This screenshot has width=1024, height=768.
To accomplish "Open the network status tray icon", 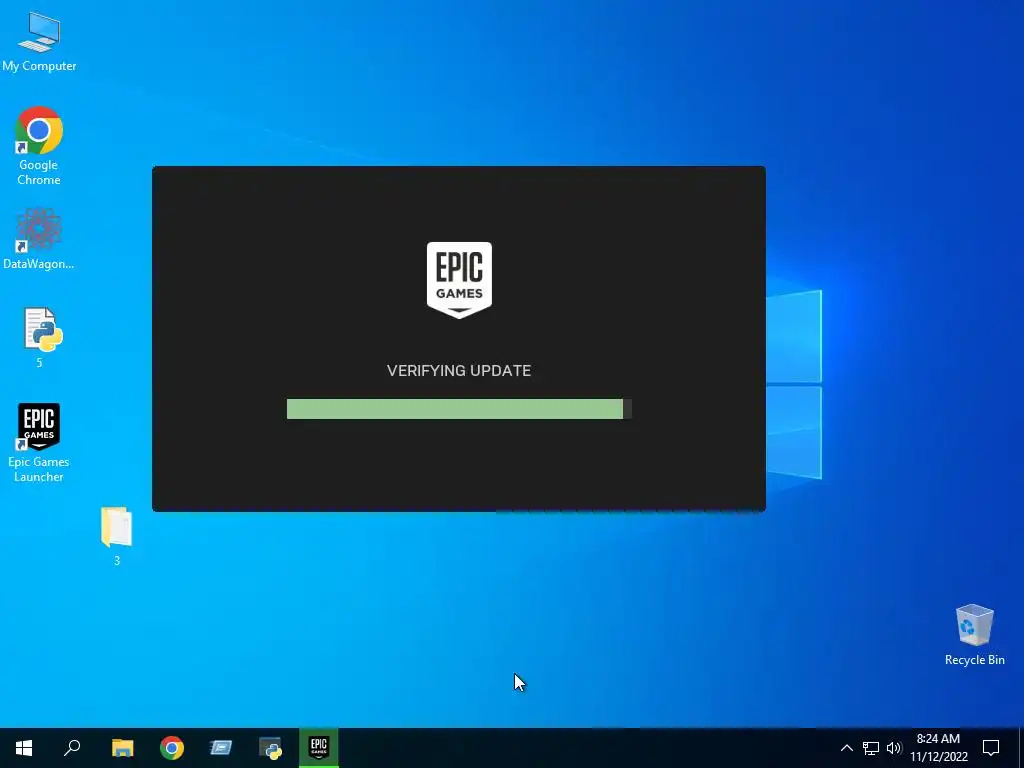I will click(871, 748).
